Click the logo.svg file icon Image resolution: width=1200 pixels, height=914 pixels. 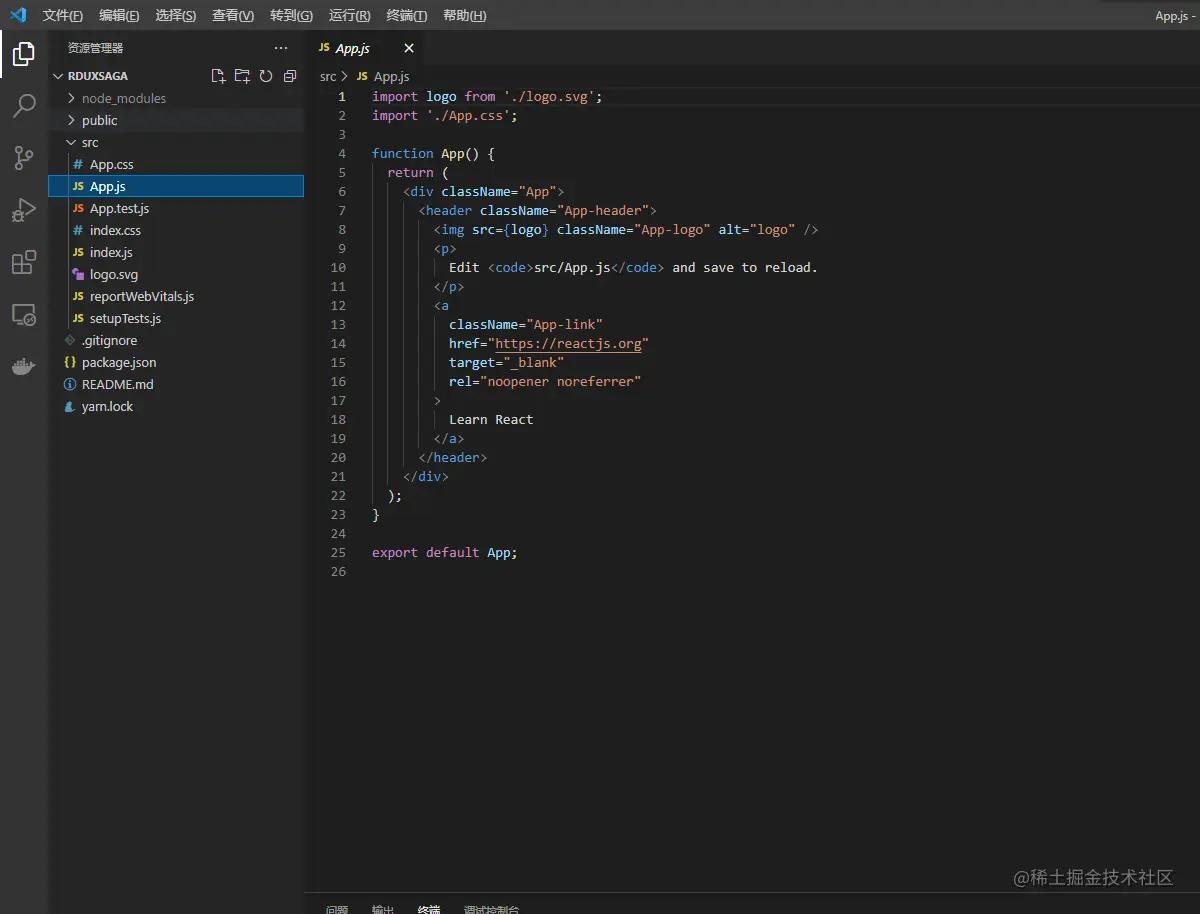coord(78,274)
